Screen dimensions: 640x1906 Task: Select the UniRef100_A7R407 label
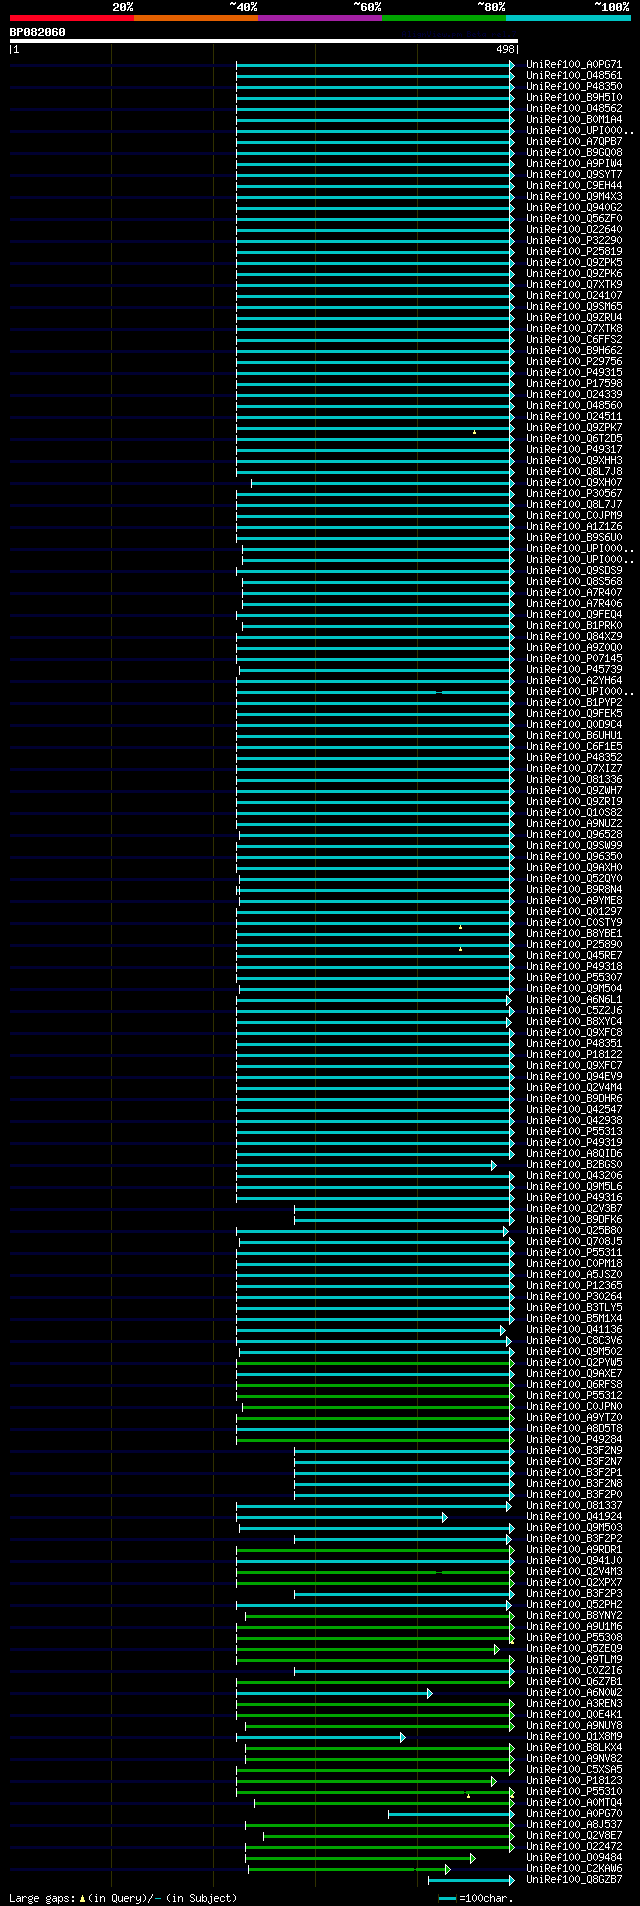574,592
